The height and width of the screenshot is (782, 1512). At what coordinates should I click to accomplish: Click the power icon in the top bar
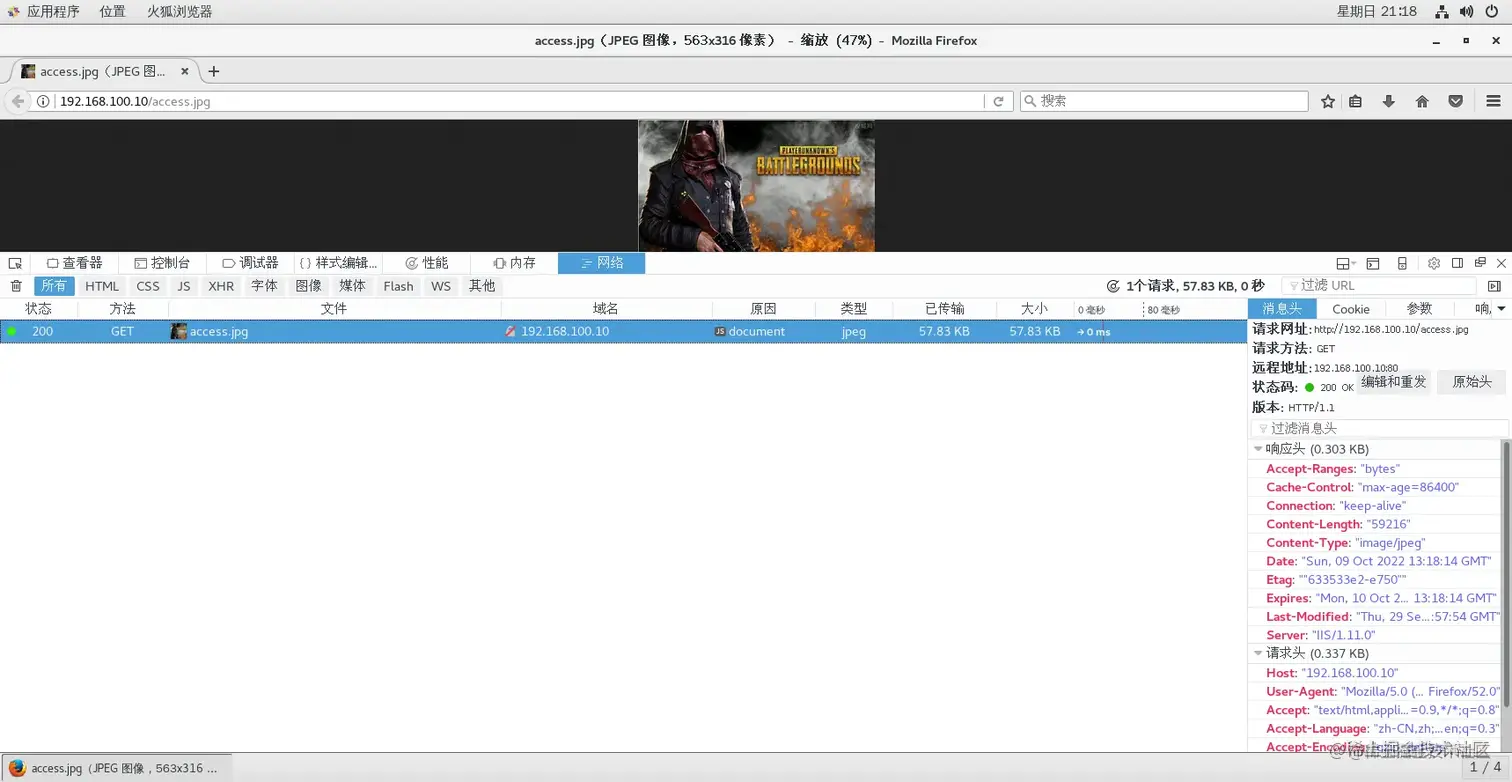tap(1492, 12)
